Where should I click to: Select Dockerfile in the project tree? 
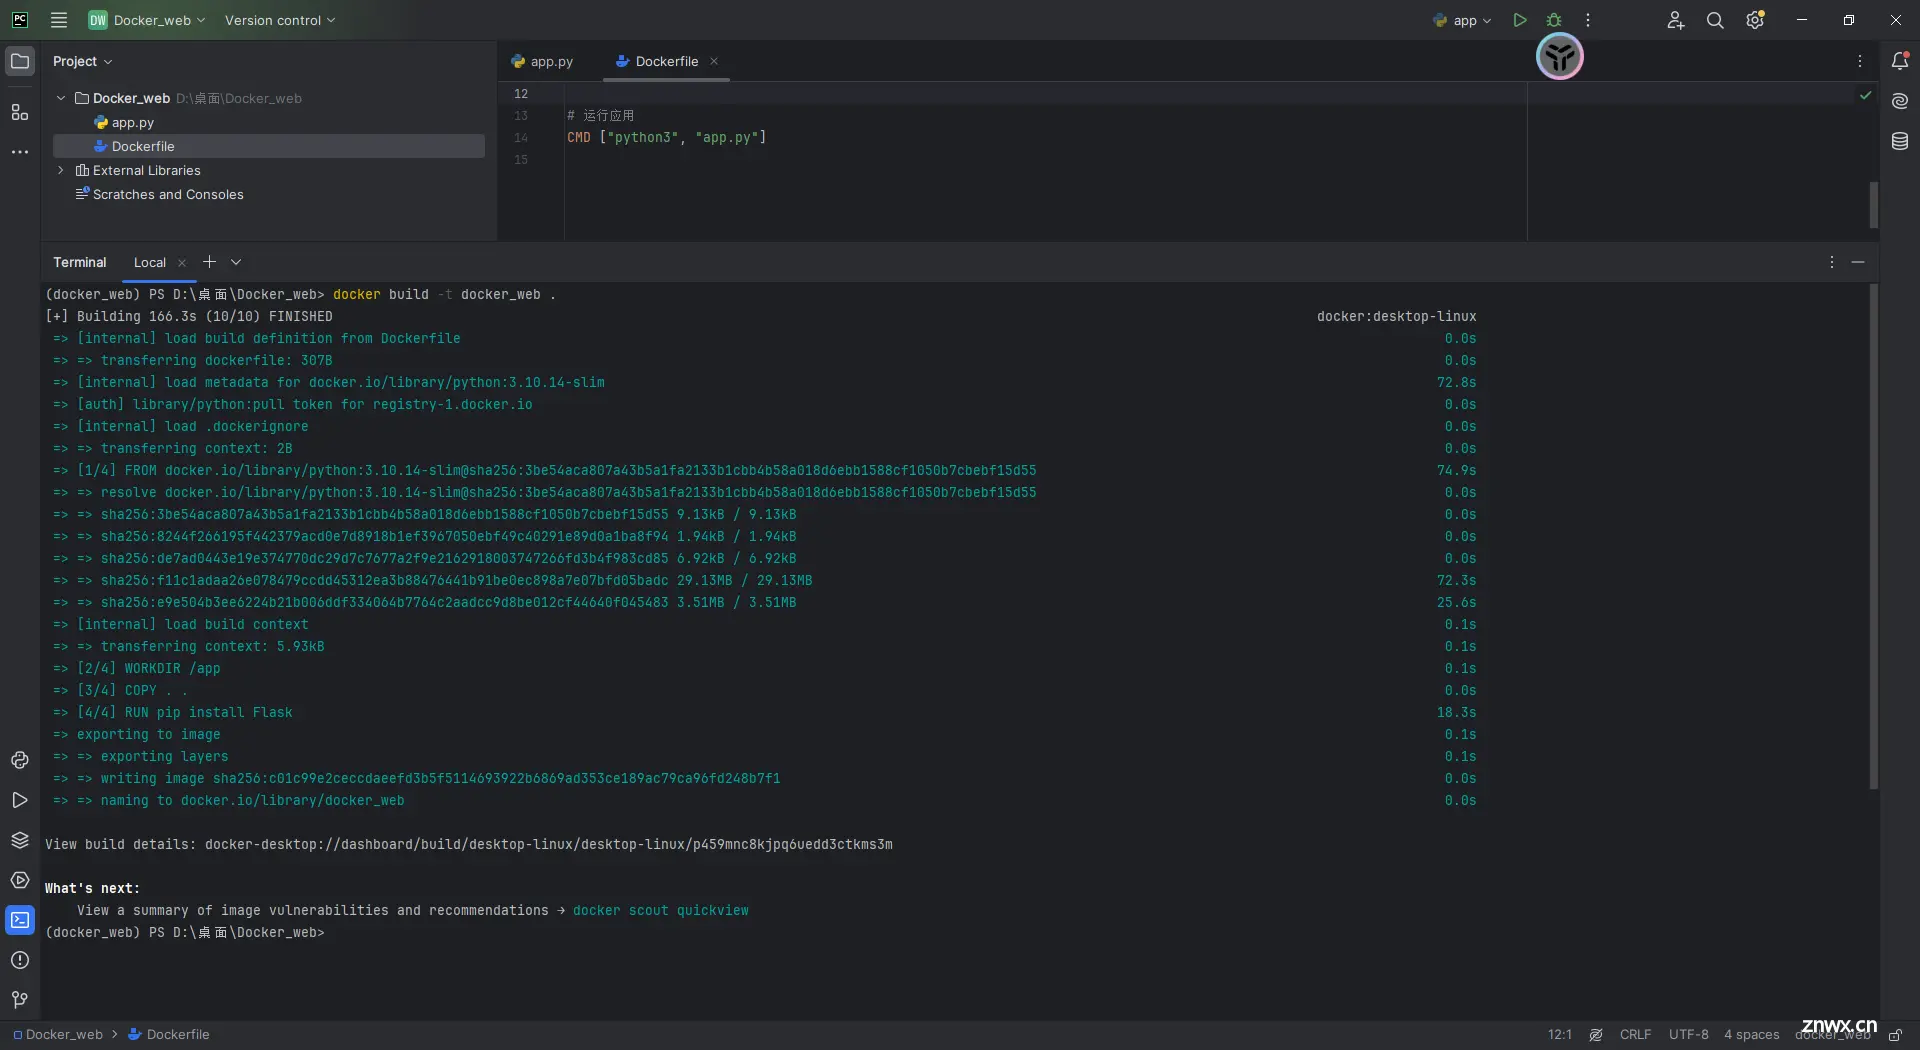(x=269, y=146)
